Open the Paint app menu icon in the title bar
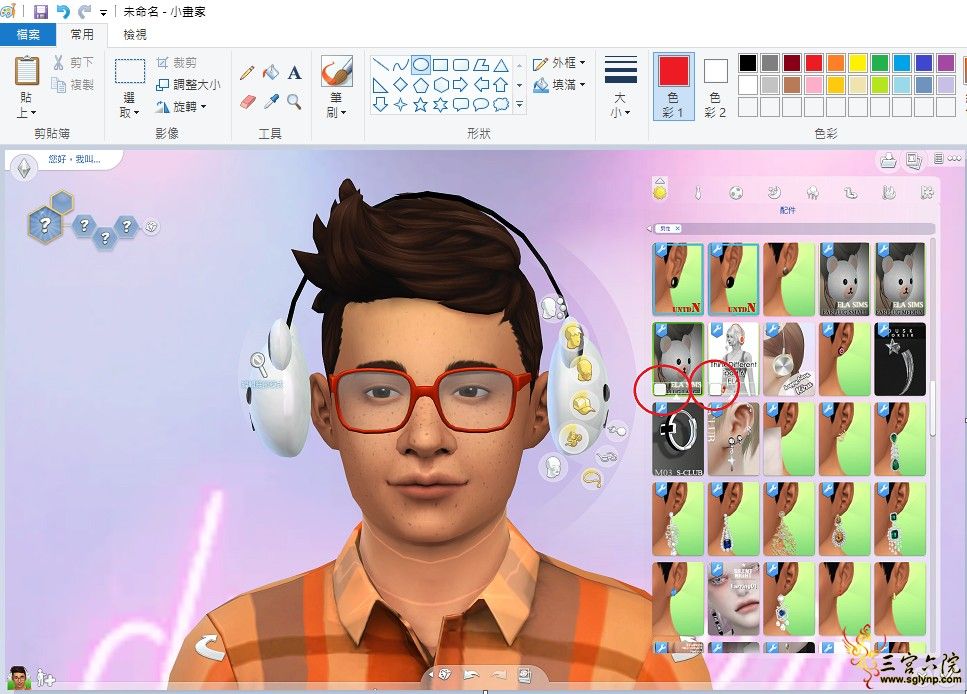 pos(9,11)
